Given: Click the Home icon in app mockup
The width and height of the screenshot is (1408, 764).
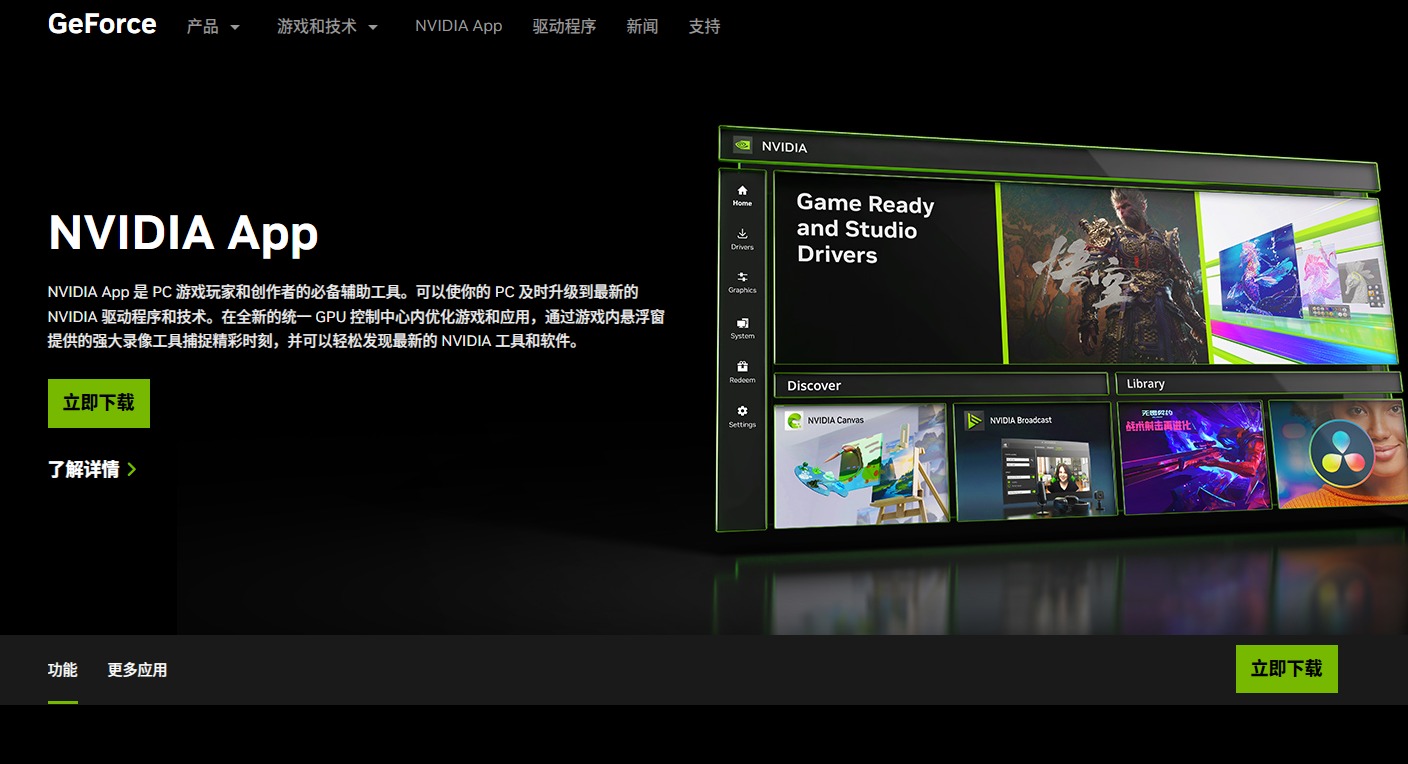Looking at the screenshot, I should pos(742,190).
